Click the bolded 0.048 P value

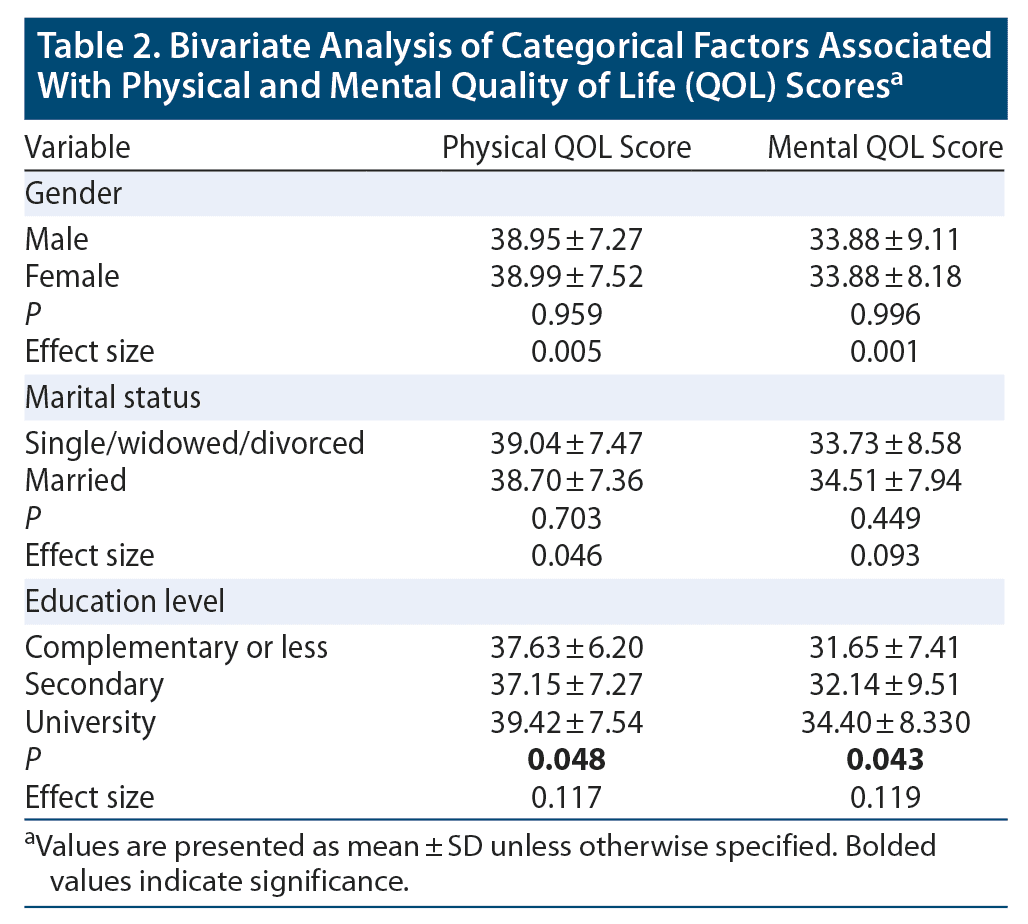(567, 759)
